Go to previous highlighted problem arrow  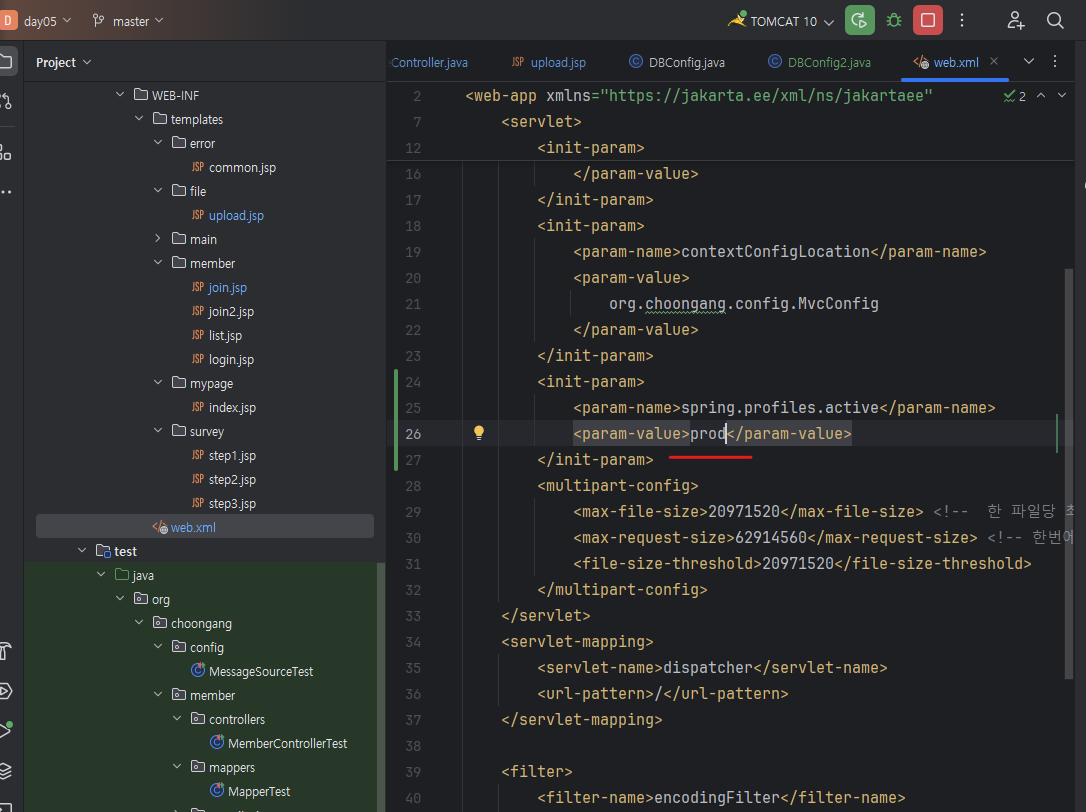click(1041, 96)
